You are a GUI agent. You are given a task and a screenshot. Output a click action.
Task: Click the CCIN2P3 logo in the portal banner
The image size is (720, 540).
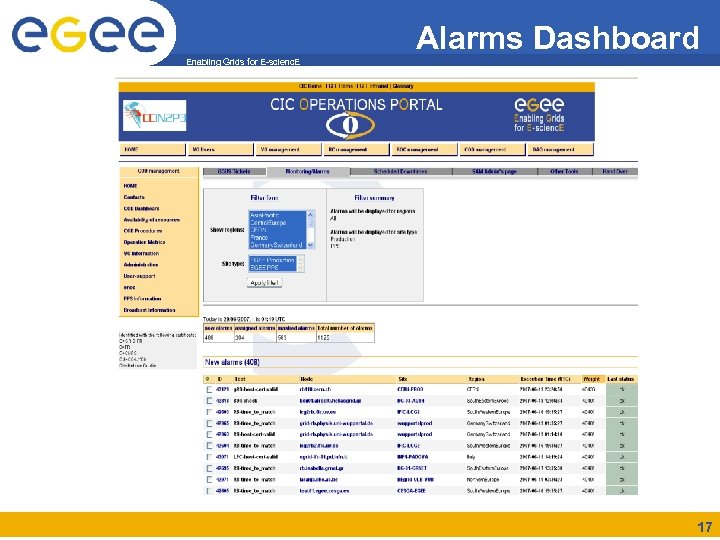155,116
